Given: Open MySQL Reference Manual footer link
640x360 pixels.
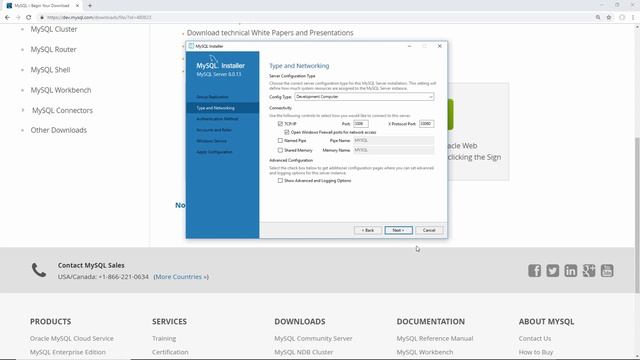Looking at the screenshot, I should pyautogui.click(x=435, y=338).
